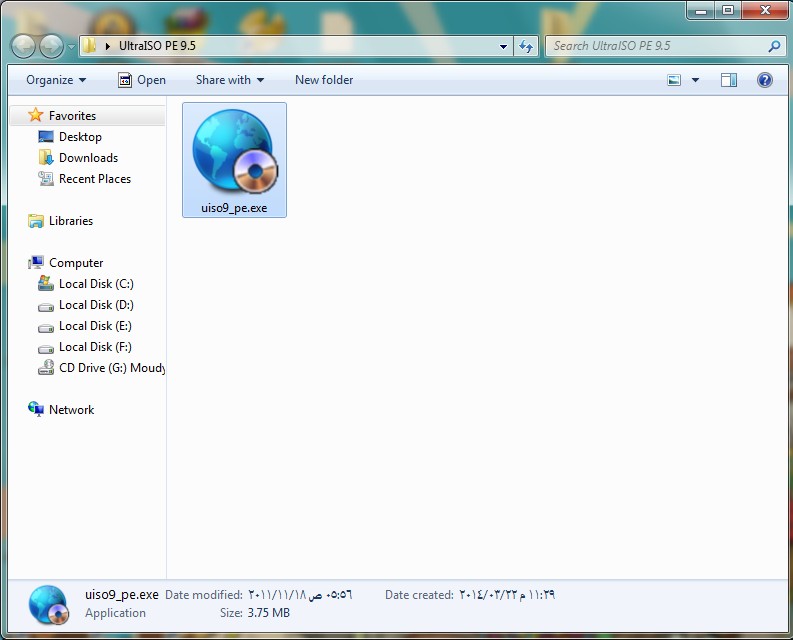Open Local Disk (F:)
Image resolution: width=793 pixels, height=640 pixels.
tap(95, 347)
